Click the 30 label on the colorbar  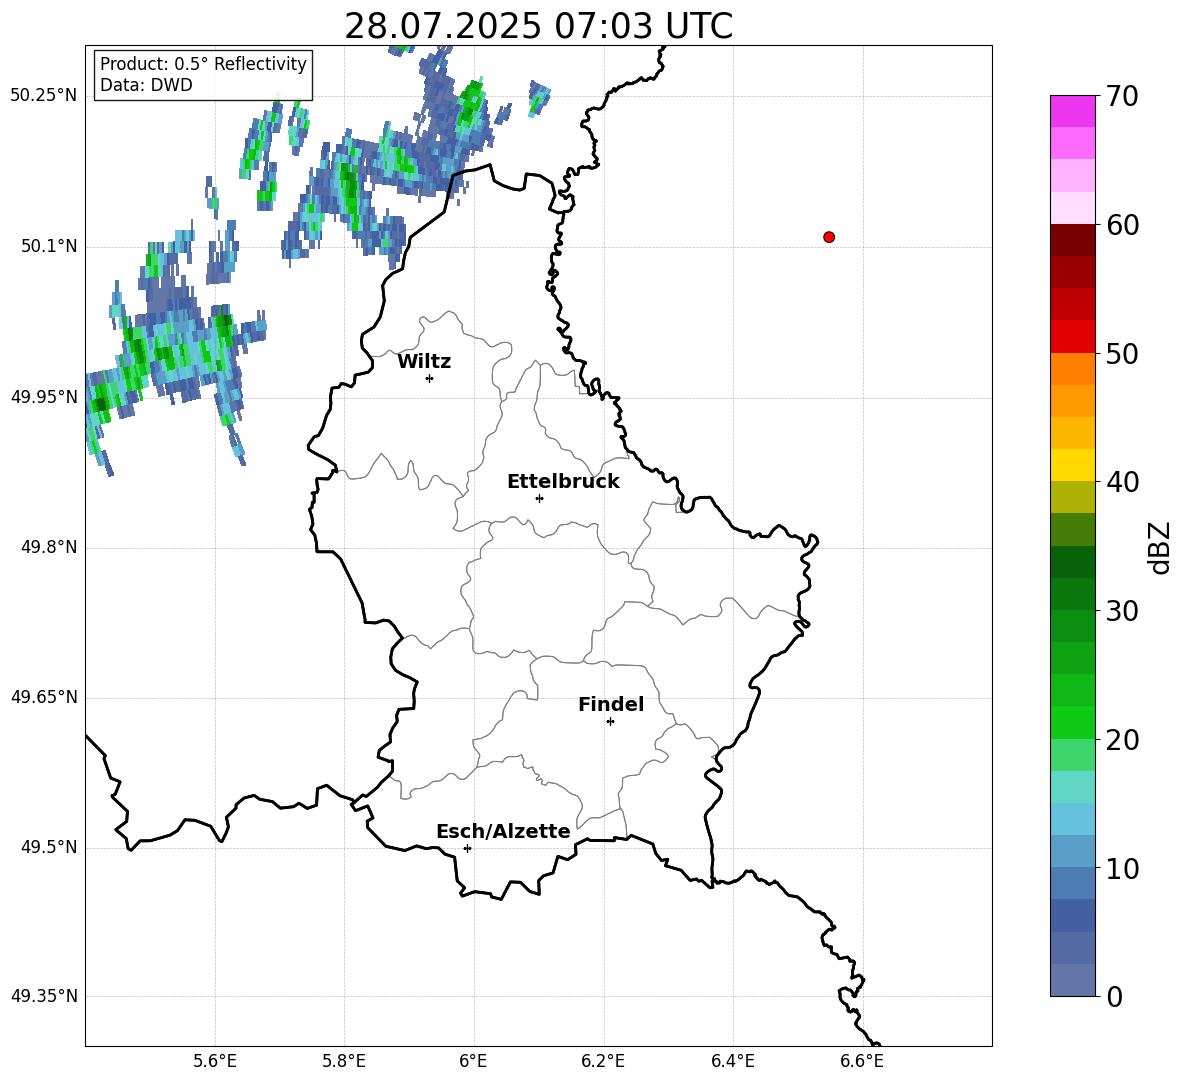click(1122, 611)
